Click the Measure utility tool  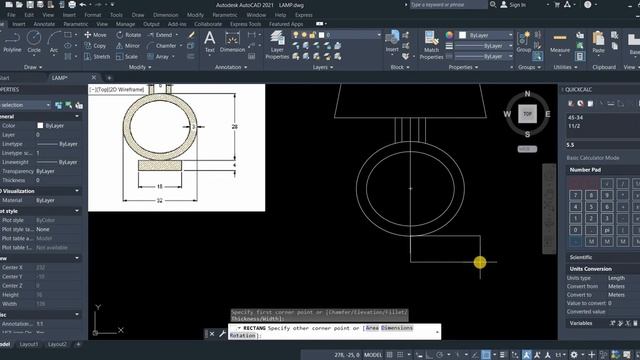pos(560,43)
